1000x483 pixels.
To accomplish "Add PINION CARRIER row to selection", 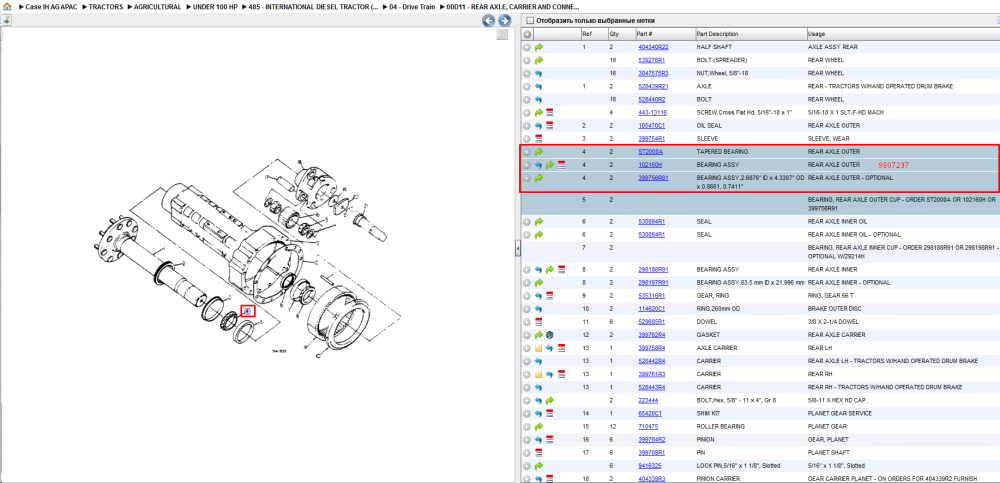I will (527, 479).
